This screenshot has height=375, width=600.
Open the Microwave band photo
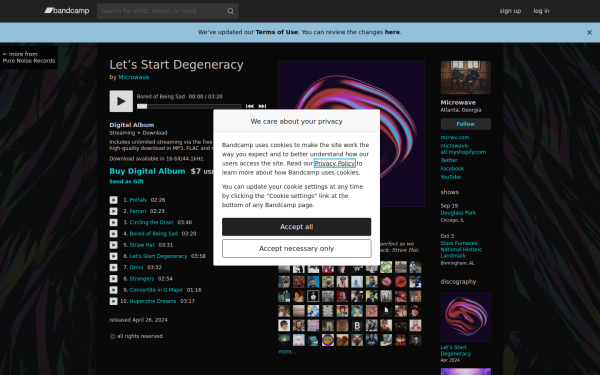coord(466,77)
